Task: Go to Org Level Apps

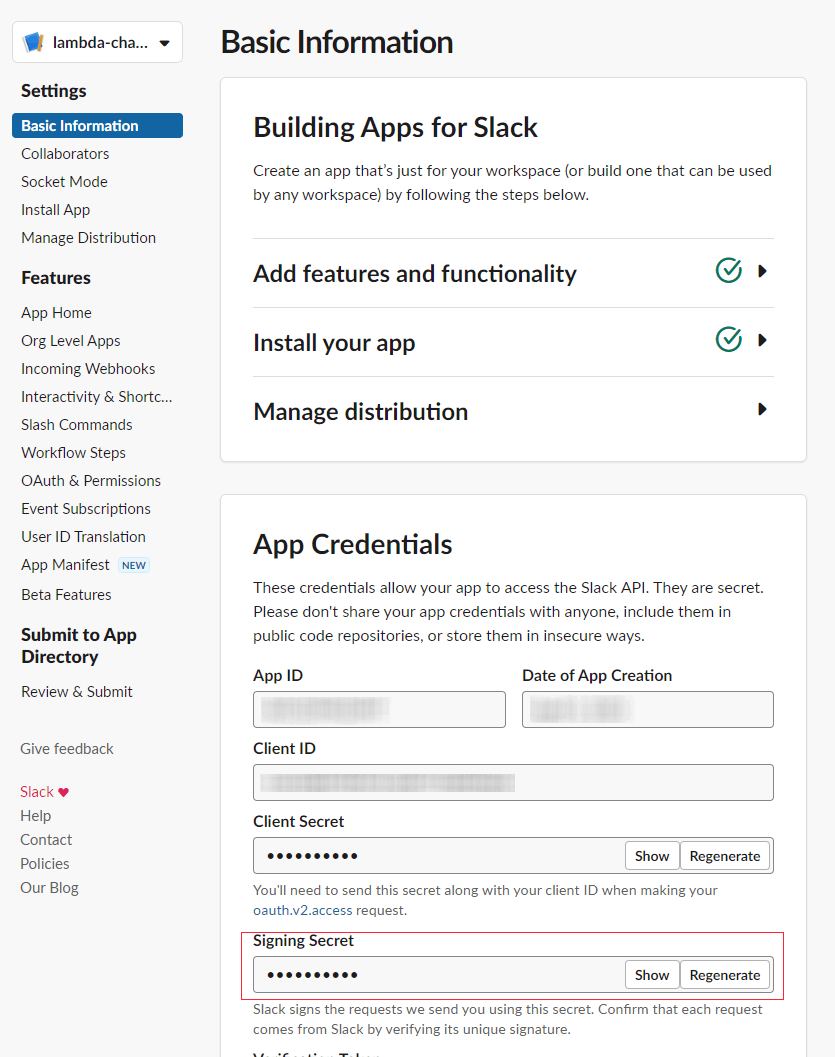Action: (71, 341)
